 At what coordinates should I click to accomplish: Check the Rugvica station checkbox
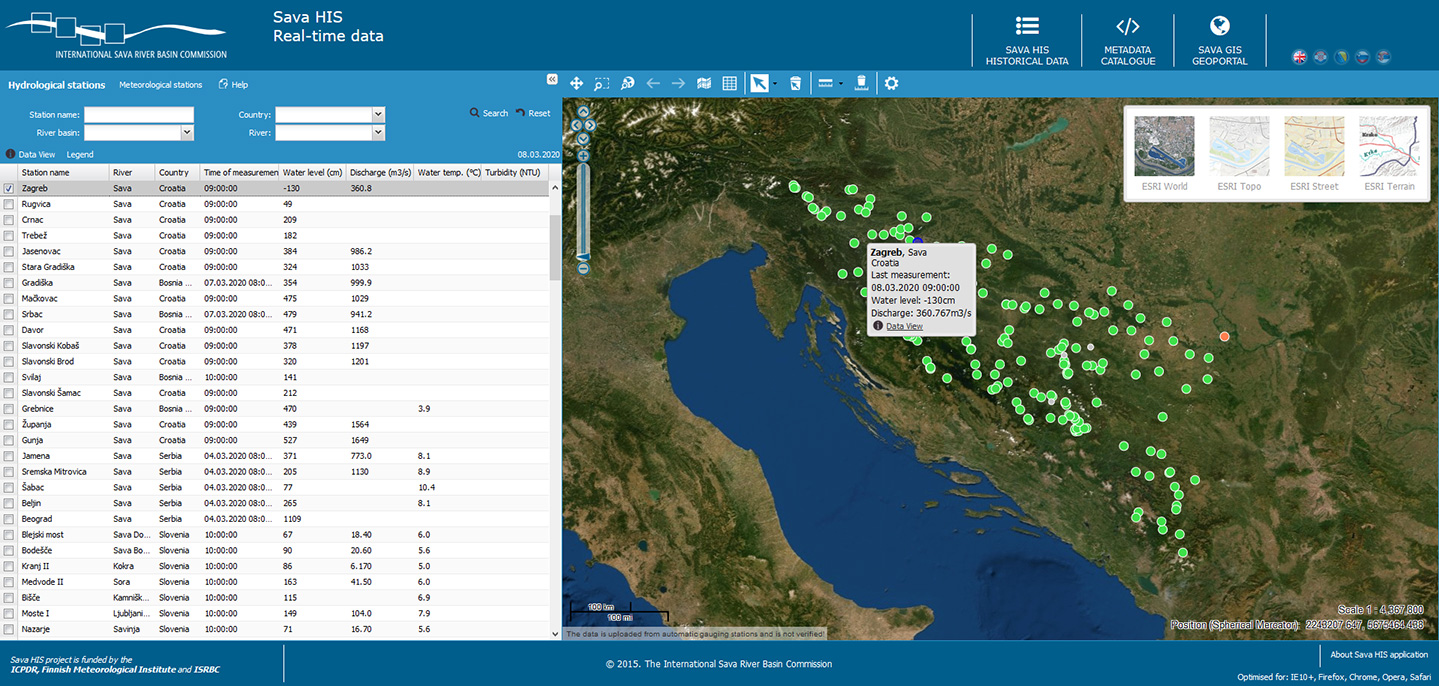point(9,204)
